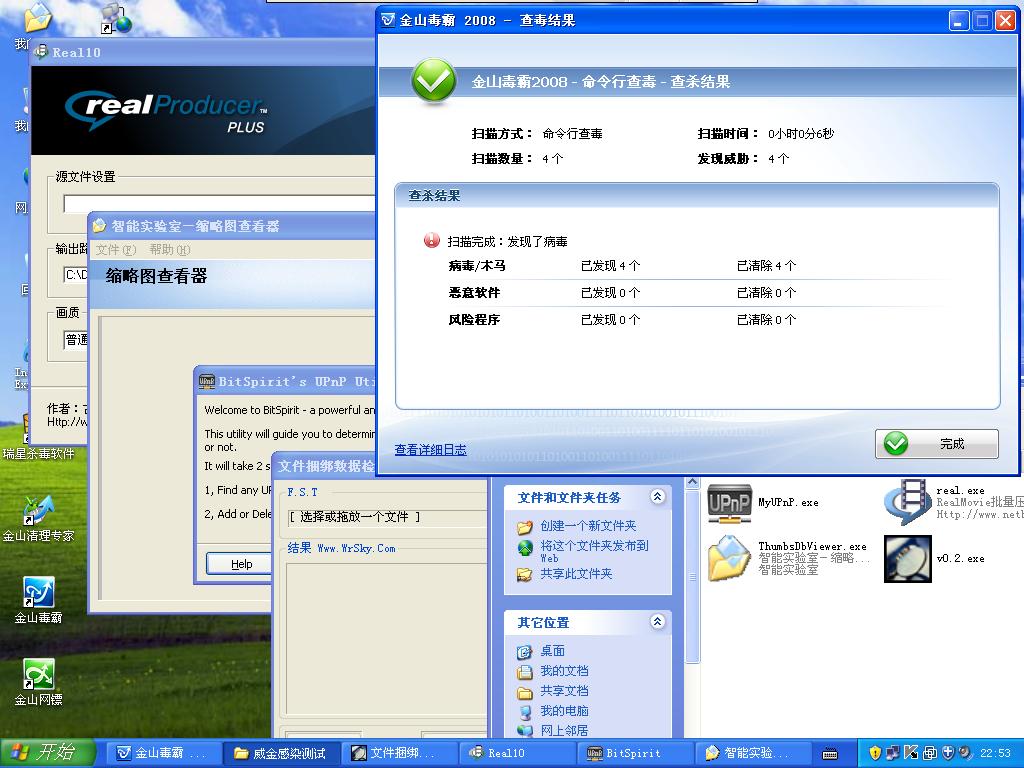1024x768 pixels.
Task: Open the 金山网镖 desktop shortcut
Action: [x=39, y=682]
